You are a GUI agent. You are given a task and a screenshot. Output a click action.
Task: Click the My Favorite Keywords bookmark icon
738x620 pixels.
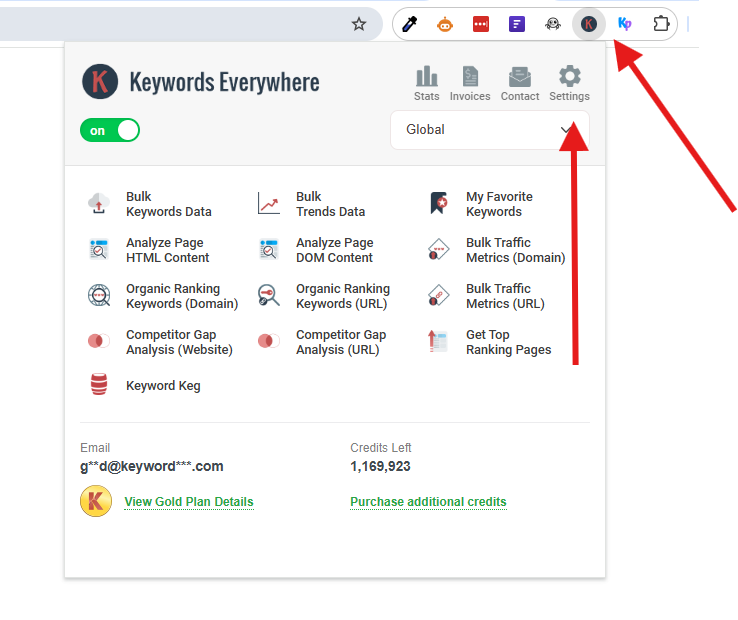[439, 203]
